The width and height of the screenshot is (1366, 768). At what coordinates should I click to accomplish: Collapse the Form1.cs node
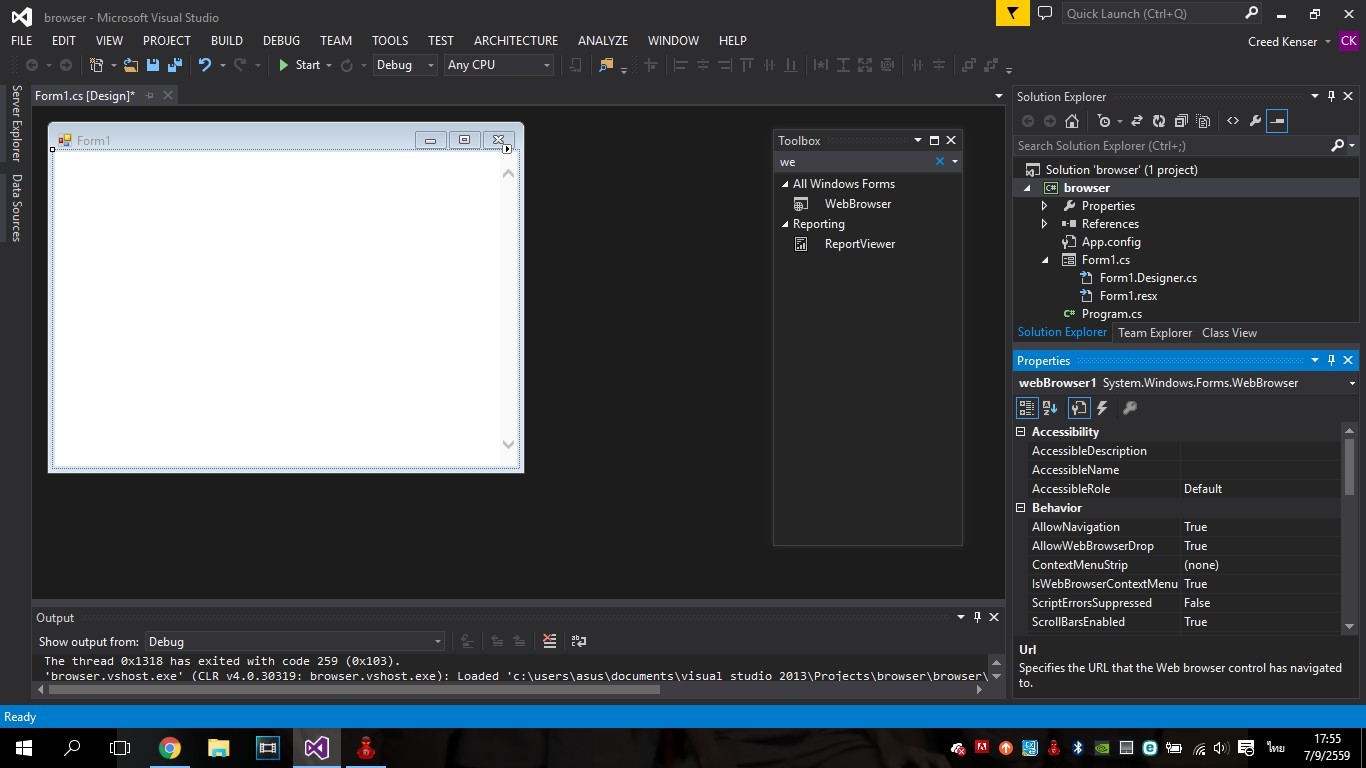[1045, 260]
